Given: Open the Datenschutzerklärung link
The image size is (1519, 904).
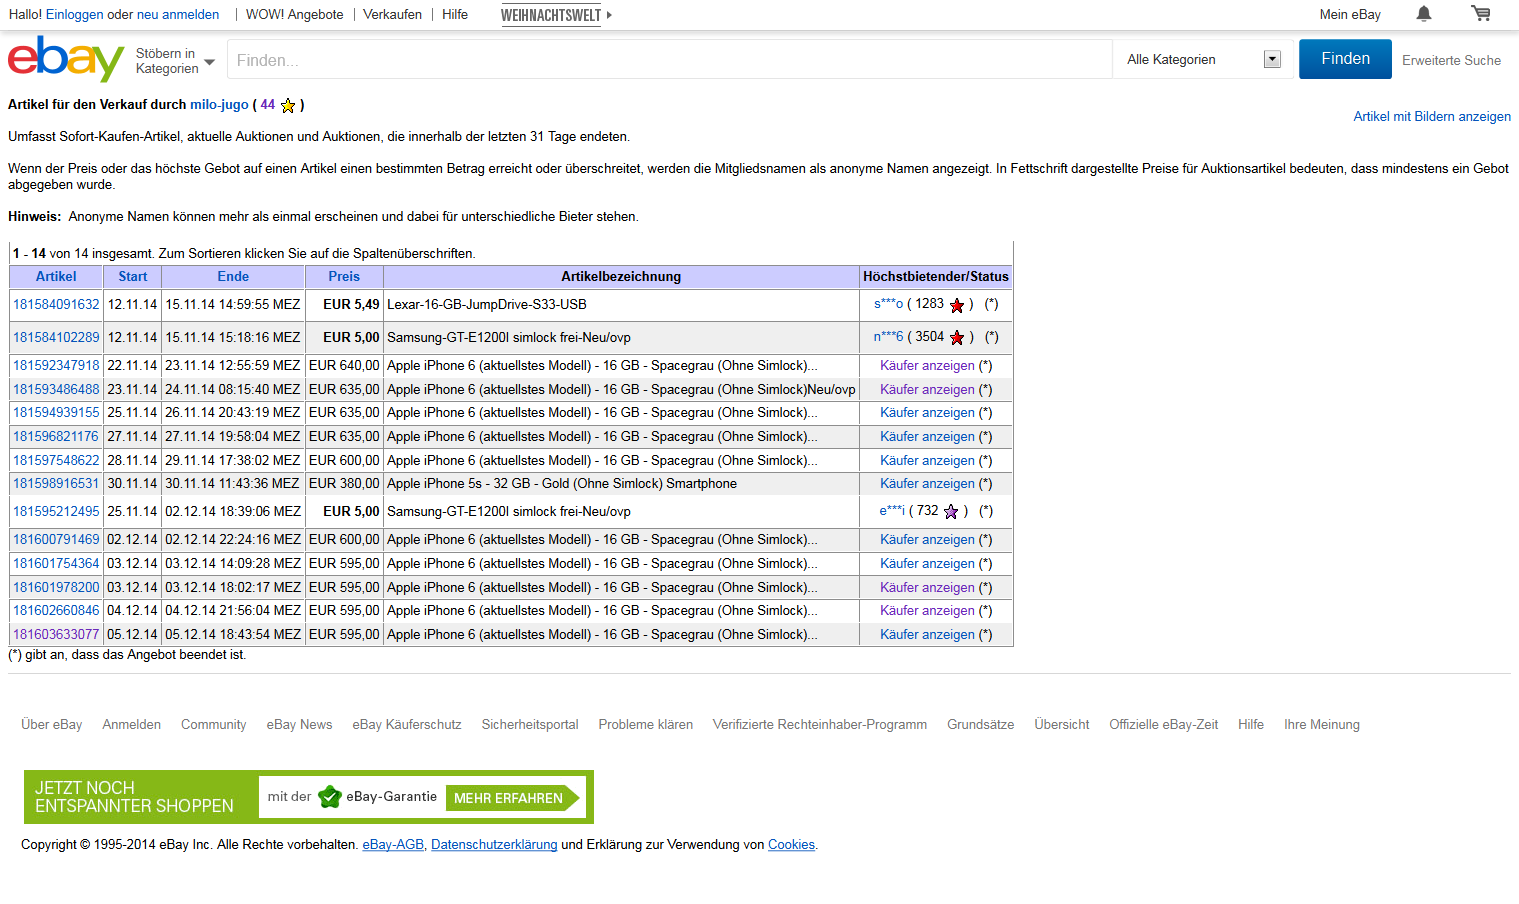Looking at the screenshot, I should 494,844.
